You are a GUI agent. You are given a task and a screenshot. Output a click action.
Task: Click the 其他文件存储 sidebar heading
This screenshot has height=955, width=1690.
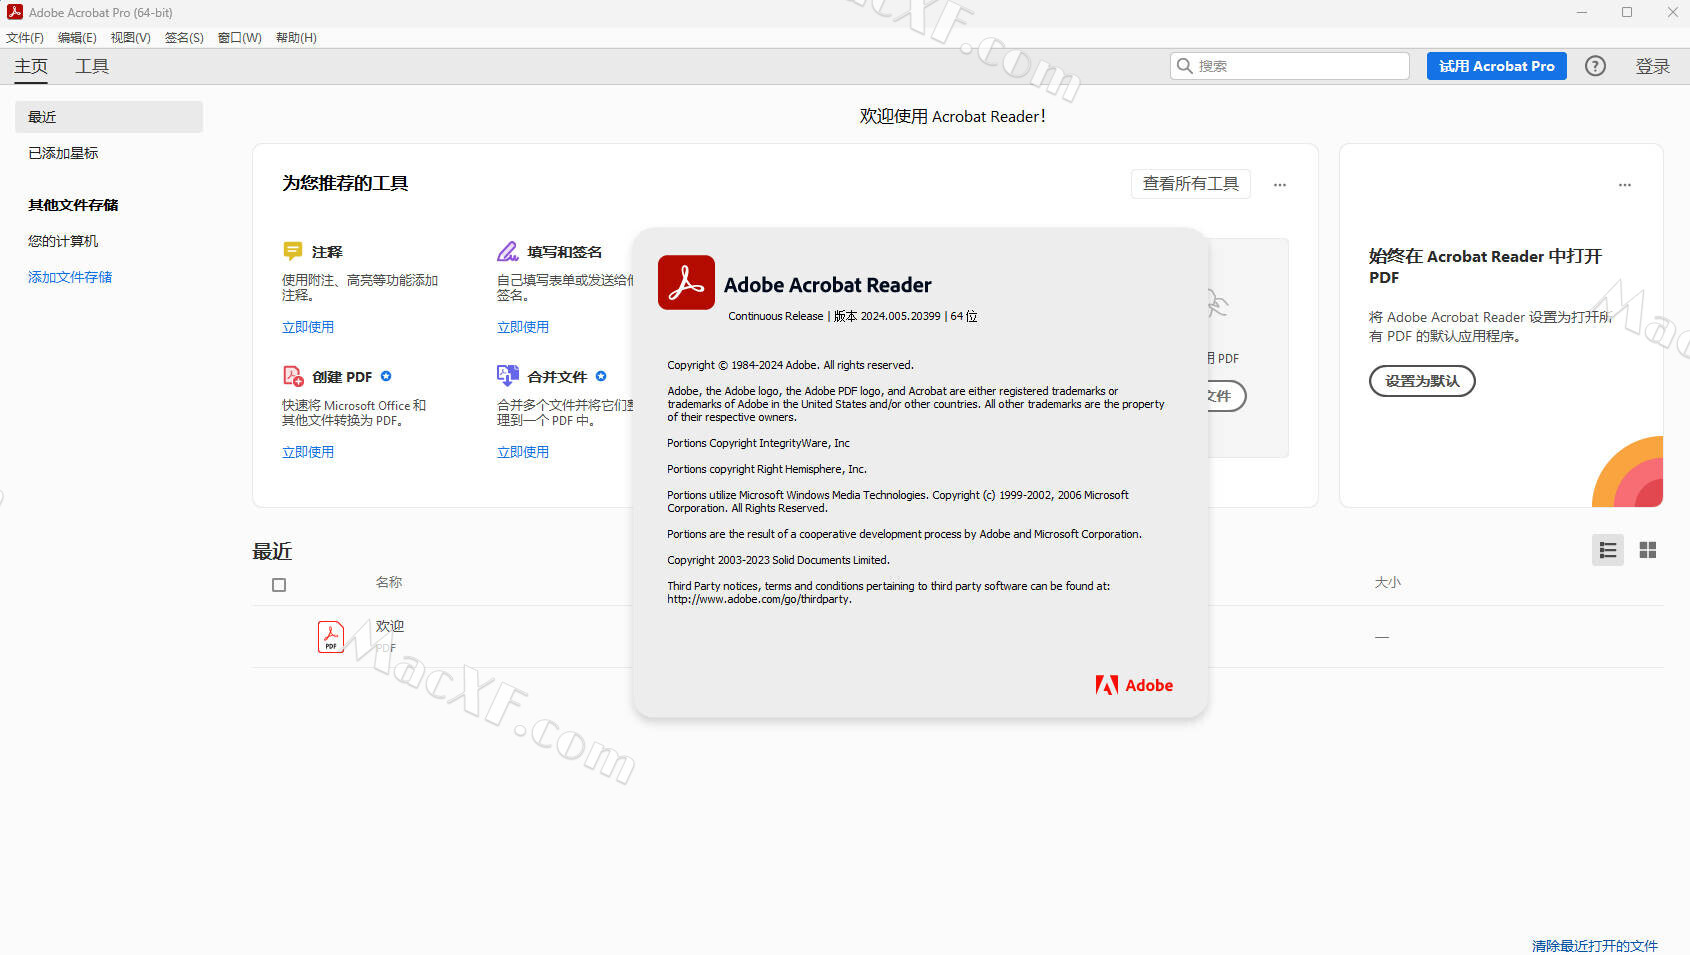[x=73, y=205]
